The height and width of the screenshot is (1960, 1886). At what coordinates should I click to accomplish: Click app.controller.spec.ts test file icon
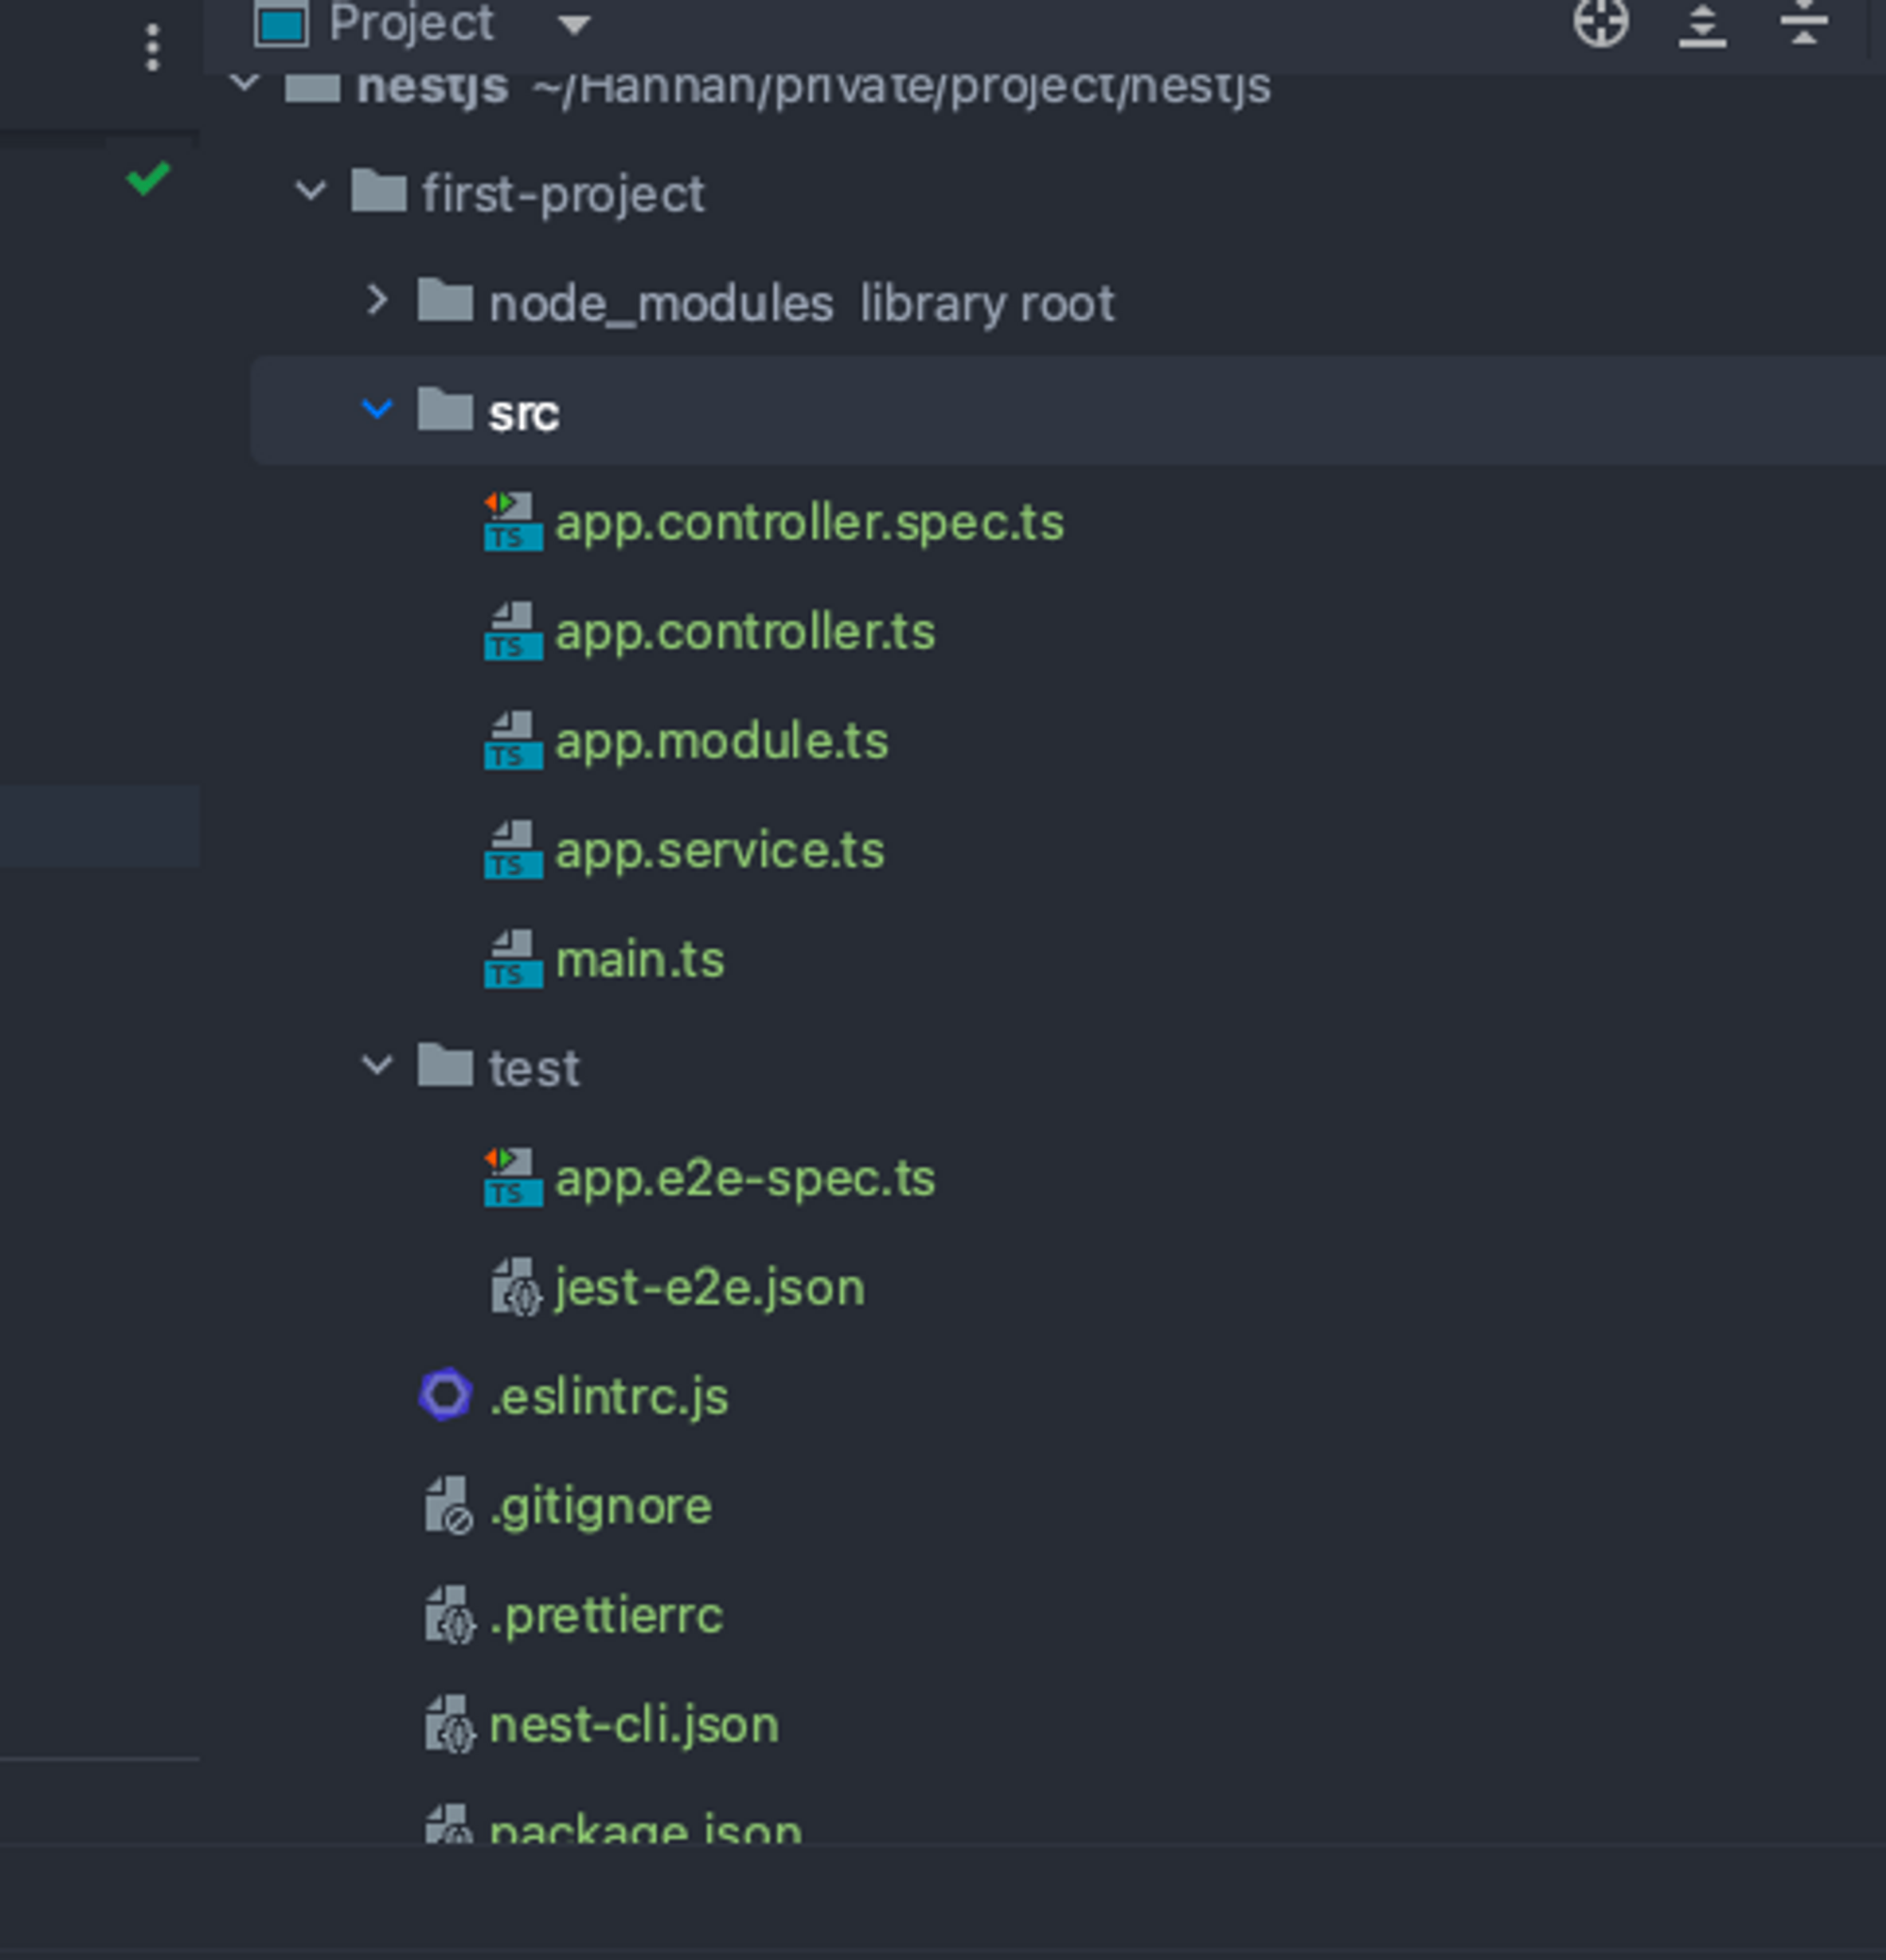pyautogui.click(x=513, y=521)
